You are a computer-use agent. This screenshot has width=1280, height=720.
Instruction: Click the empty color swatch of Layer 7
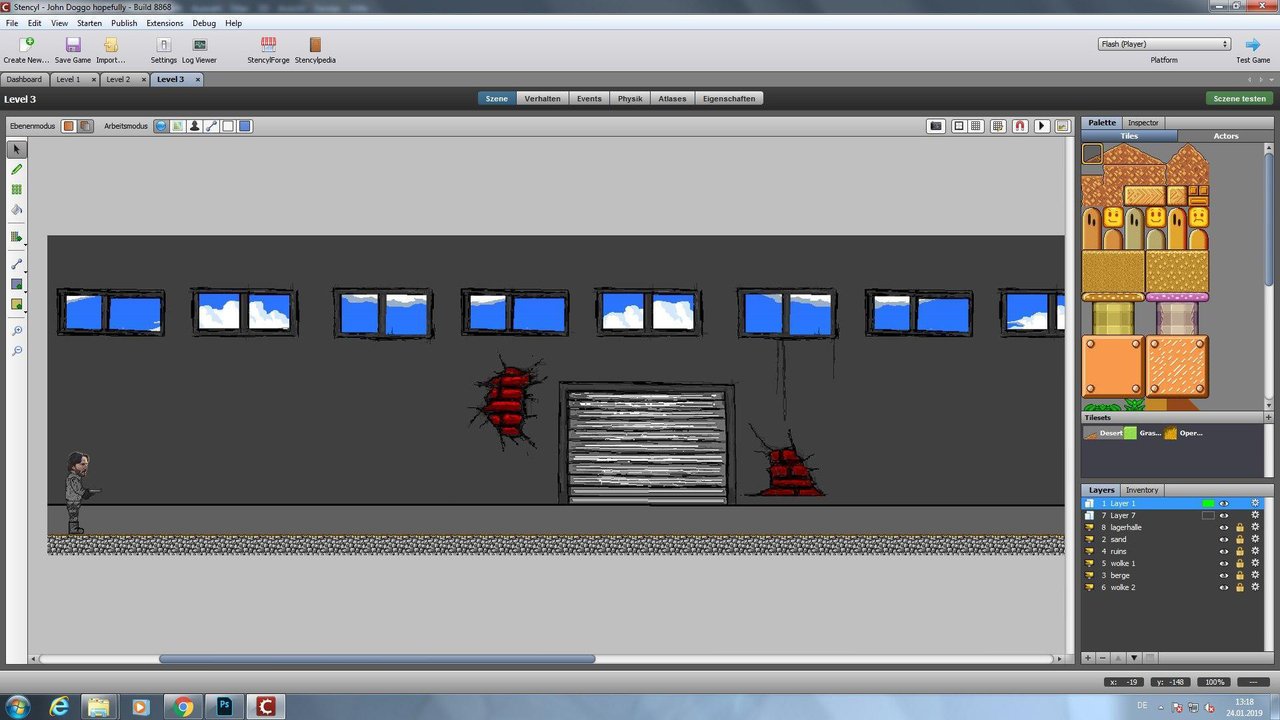click(x=1208, y=515)
